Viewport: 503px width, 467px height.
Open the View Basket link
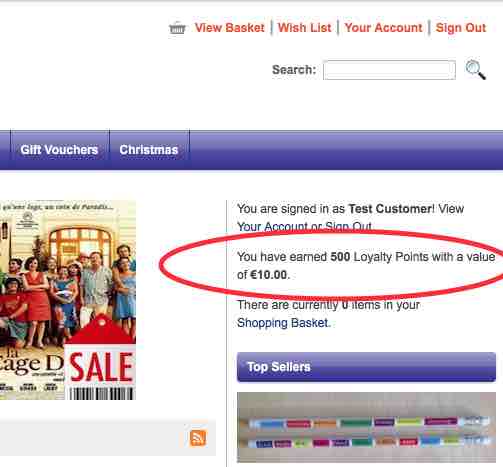(230, 28)
